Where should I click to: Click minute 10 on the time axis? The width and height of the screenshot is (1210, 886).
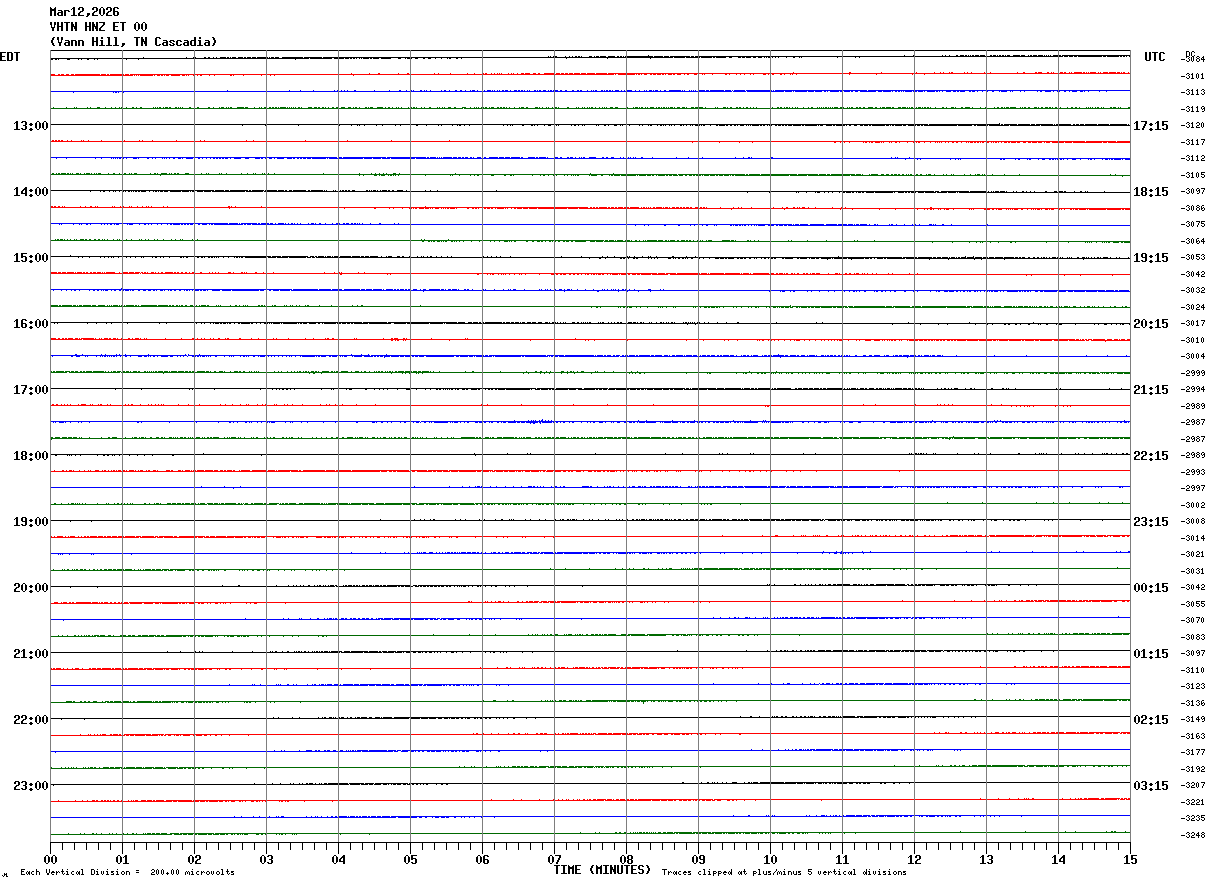pos(770,860)
